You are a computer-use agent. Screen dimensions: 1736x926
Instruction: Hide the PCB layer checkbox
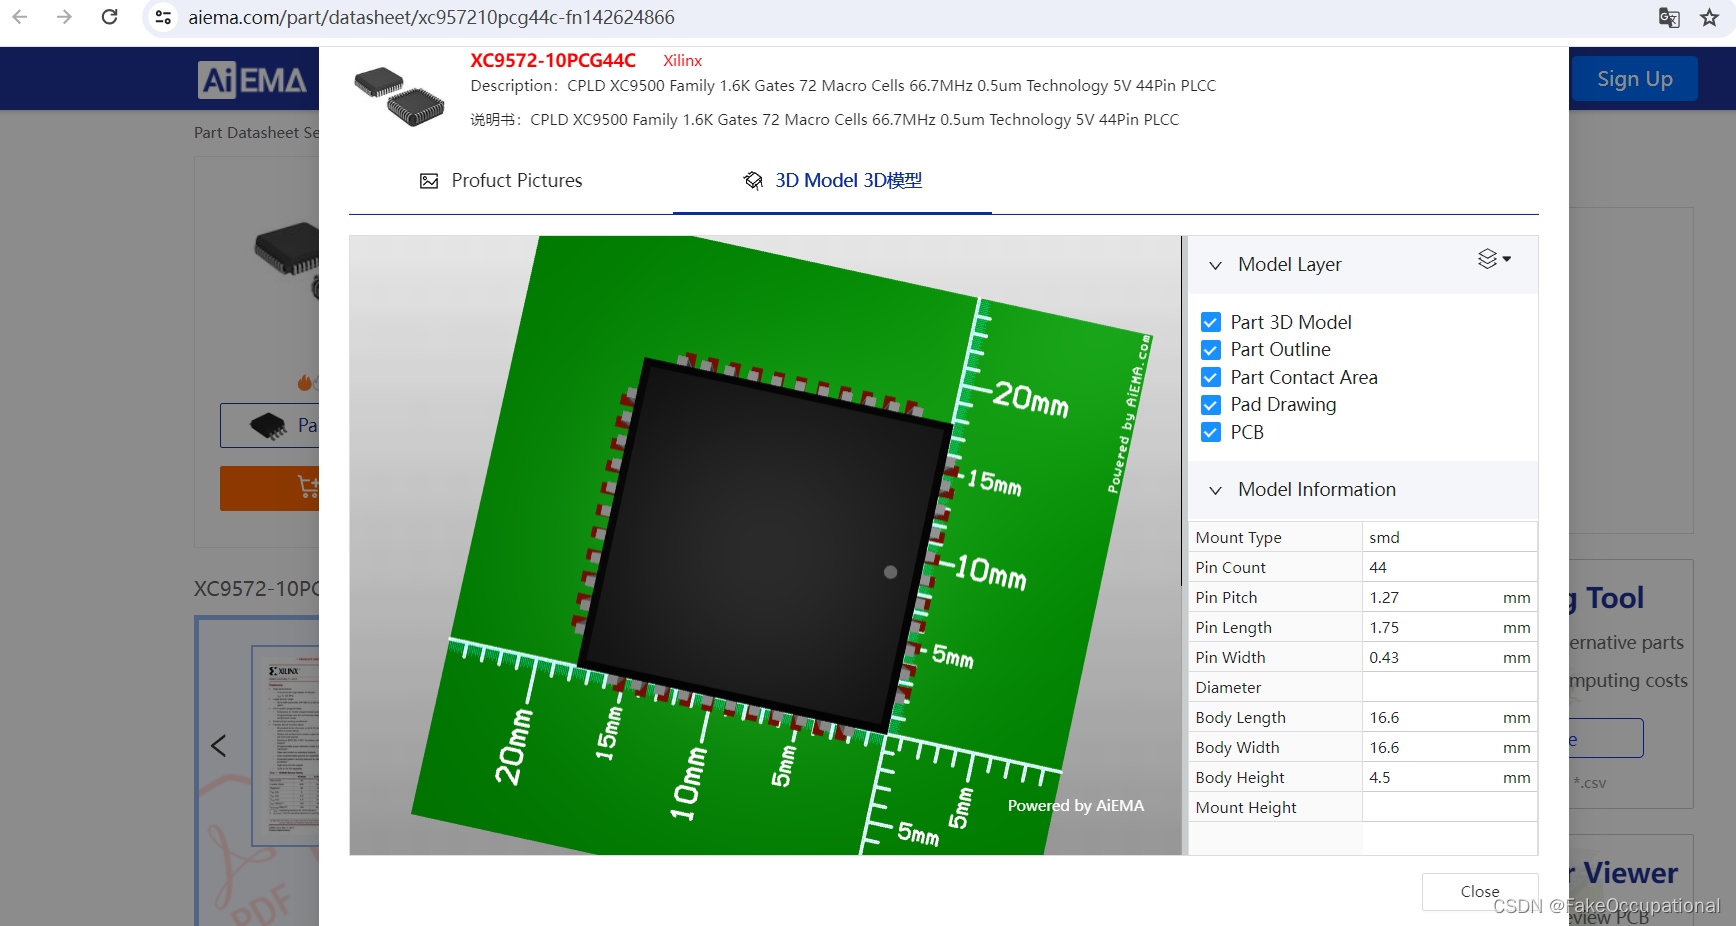tap(1210, 432)
